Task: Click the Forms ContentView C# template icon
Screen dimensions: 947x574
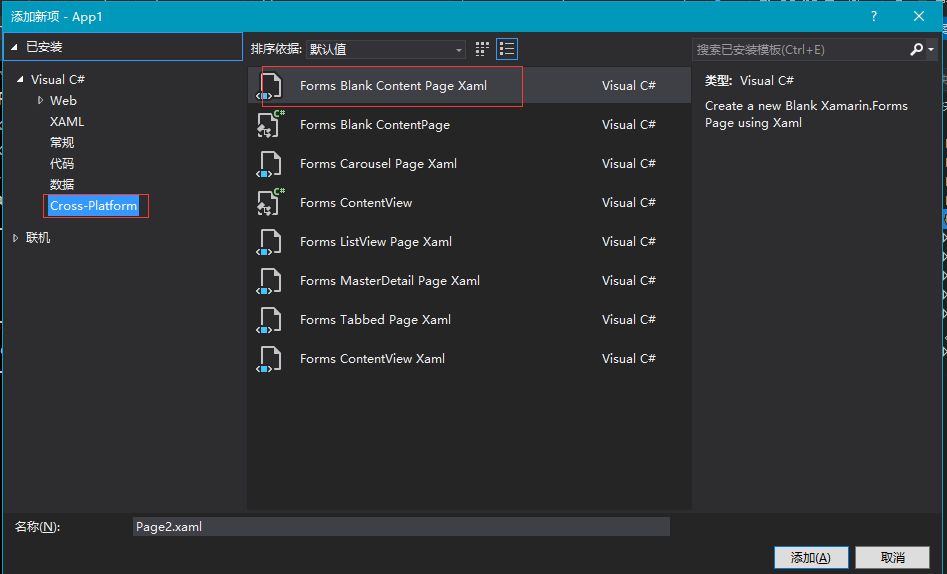Action: [x=270, y=203]
